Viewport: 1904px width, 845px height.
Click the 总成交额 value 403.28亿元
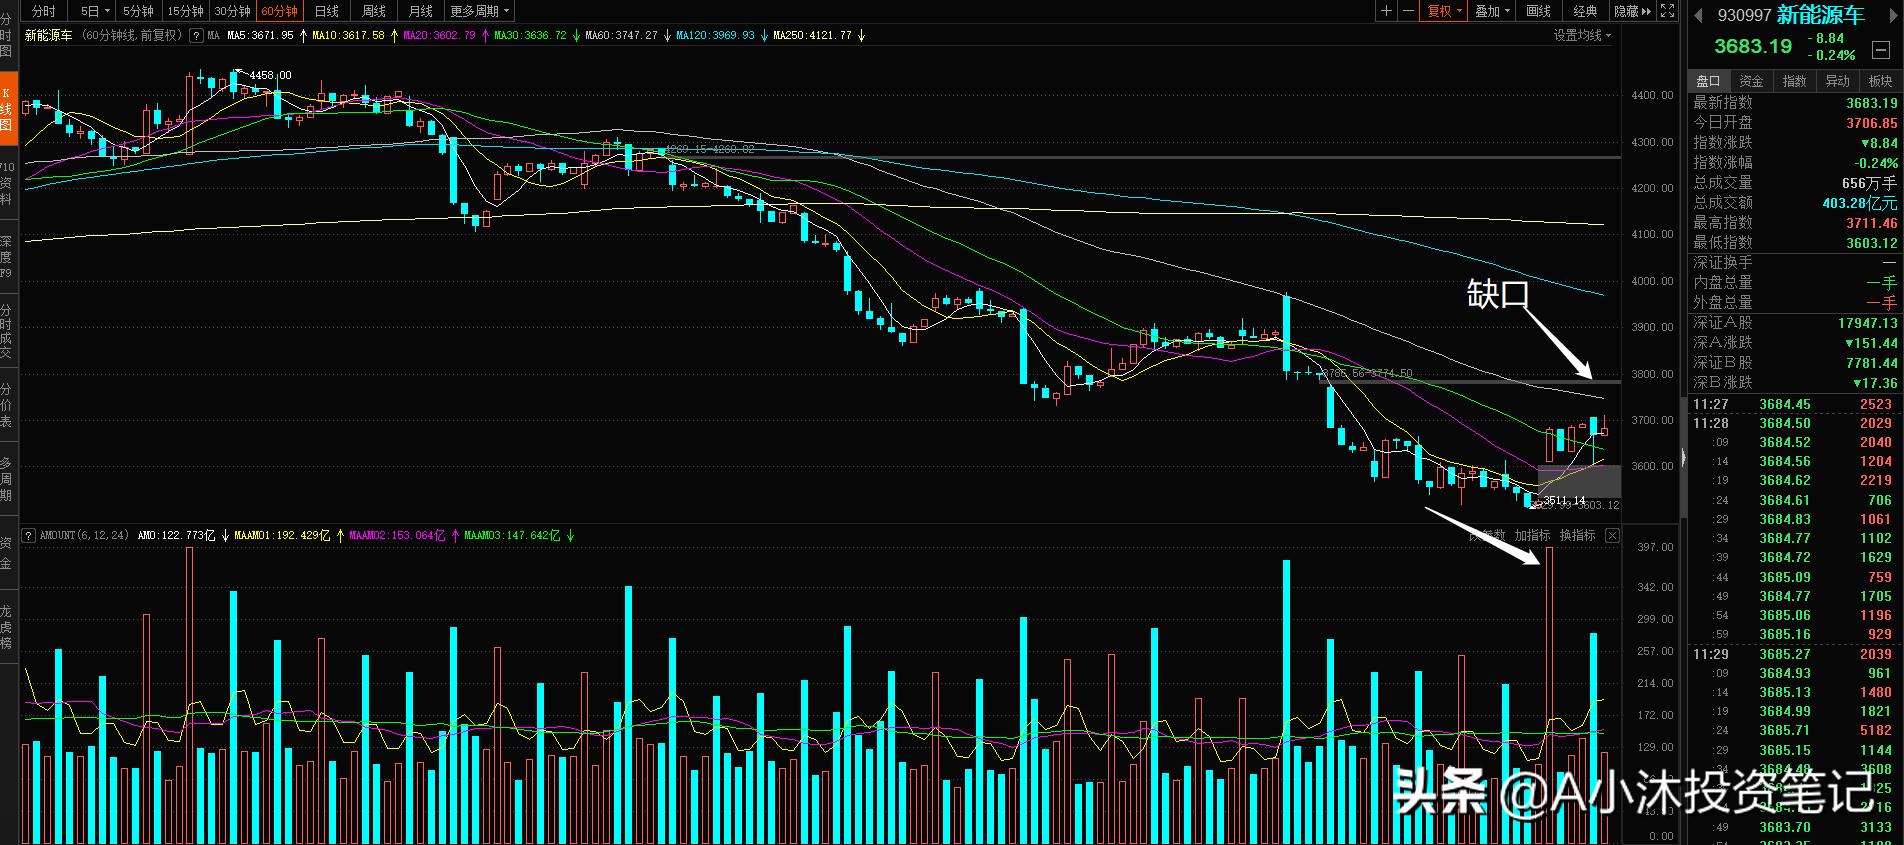click(1859, 203)
